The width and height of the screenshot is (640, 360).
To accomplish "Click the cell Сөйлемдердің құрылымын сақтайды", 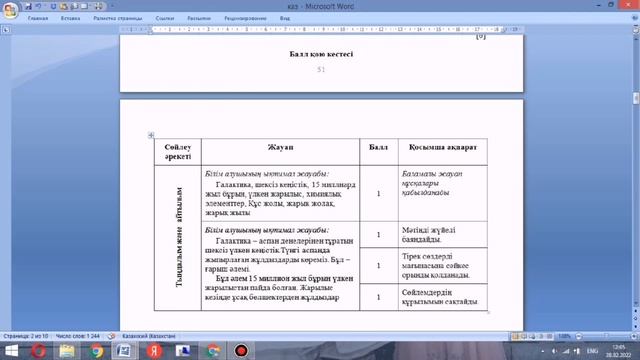I will click(x=443, y=297).
